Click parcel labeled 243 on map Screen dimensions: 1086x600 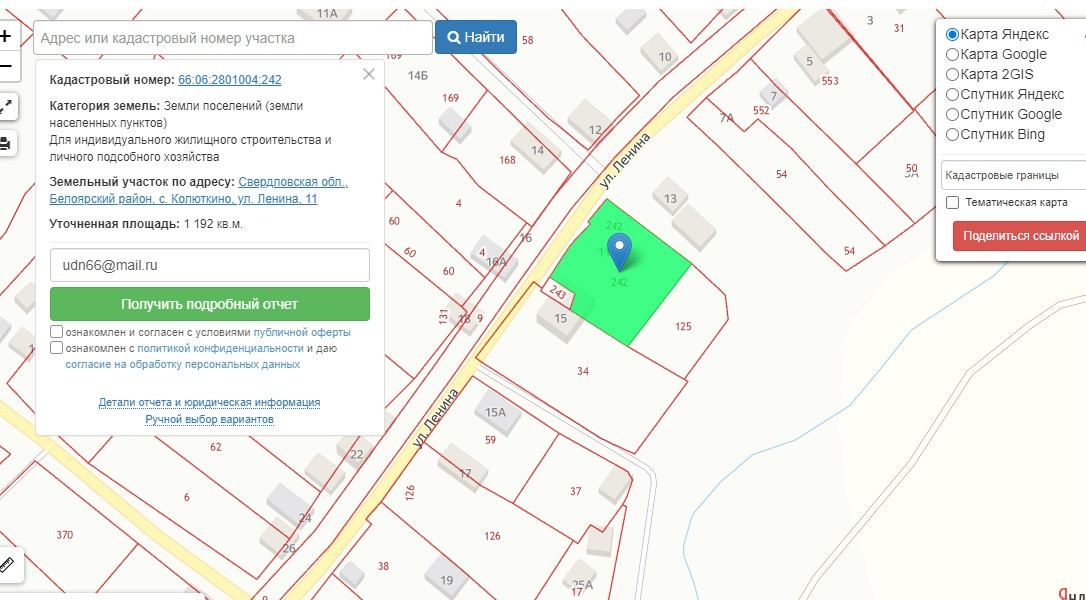pyautogui.click(x=558, y=292)
